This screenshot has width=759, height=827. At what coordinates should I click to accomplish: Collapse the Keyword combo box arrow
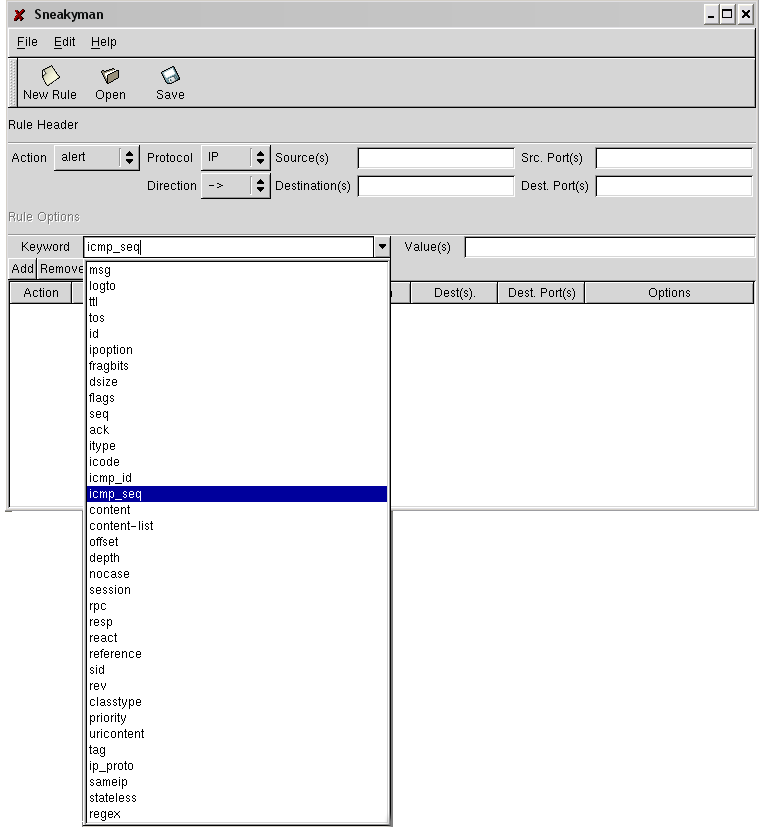point(382,247)
